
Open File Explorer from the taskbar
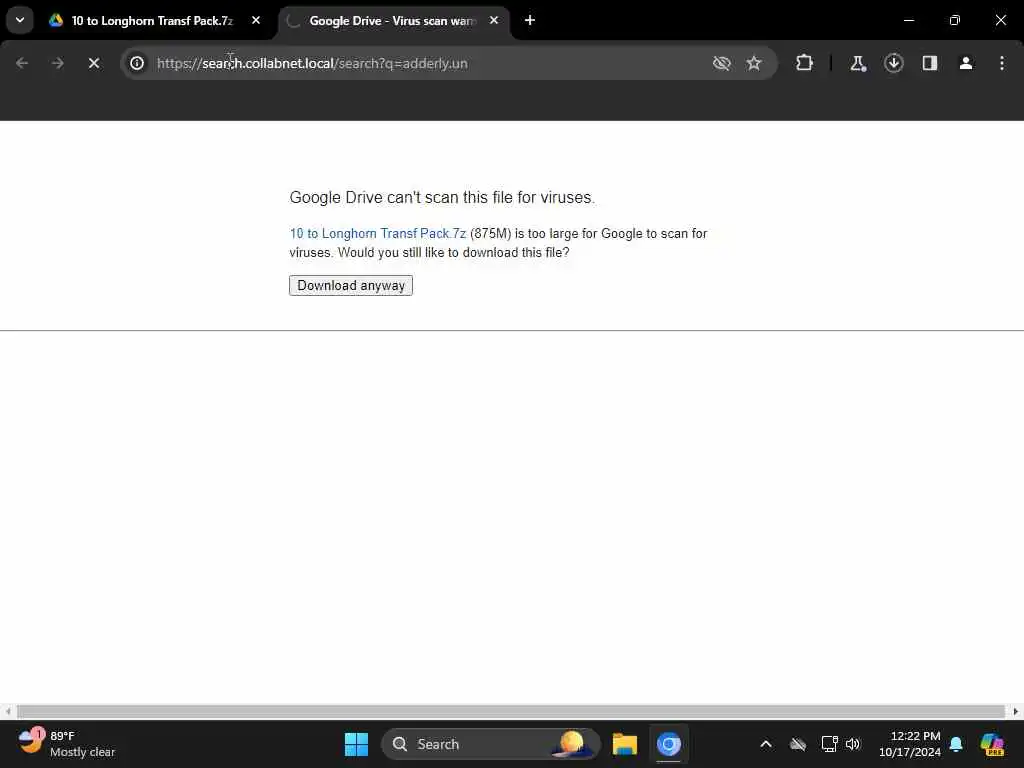click(x=624, y=744)
